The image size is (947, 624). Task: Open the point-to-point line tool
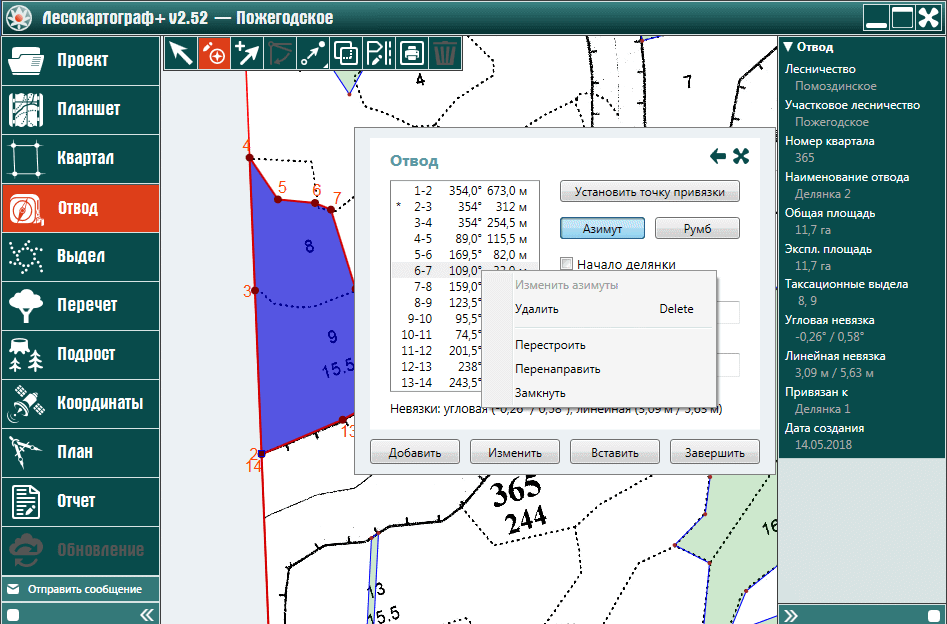tap(312, 53)
